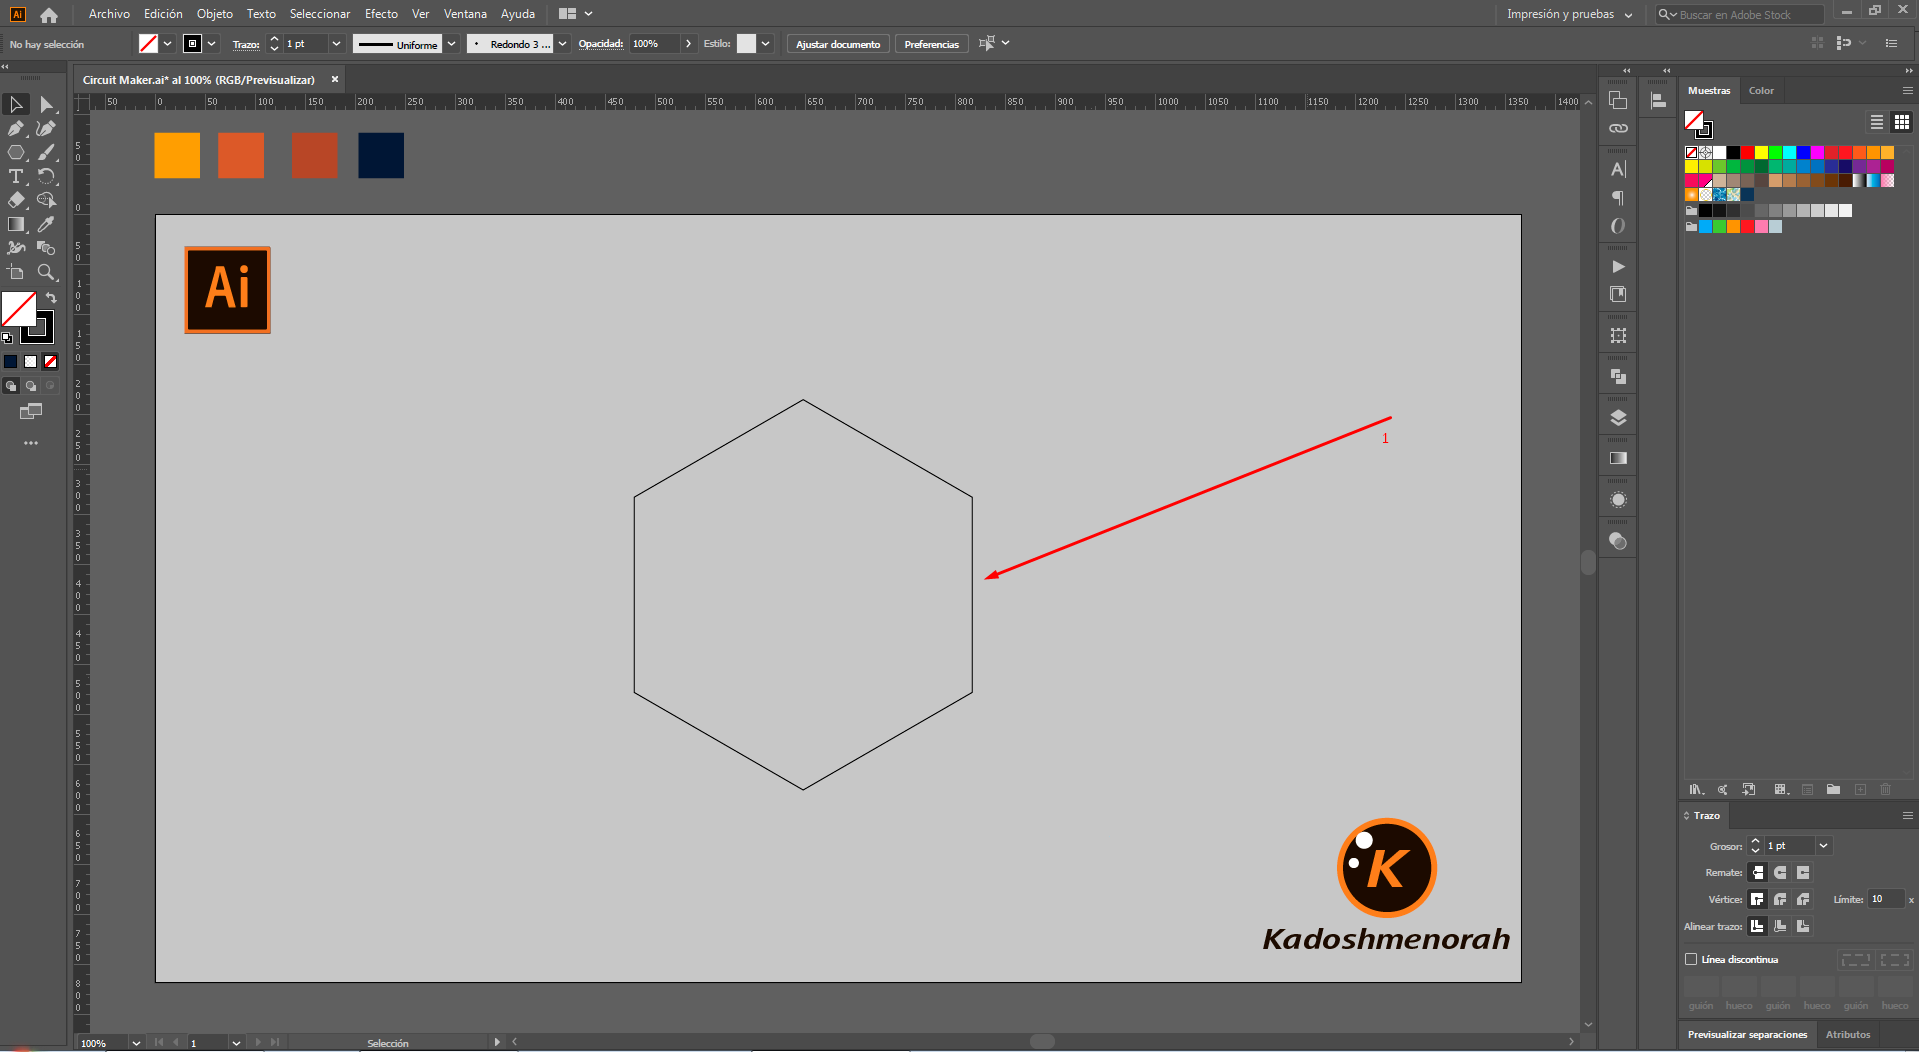Select the Paintbrush tool
Viewport: 1919px width, 1052px height.
(46, 152)
